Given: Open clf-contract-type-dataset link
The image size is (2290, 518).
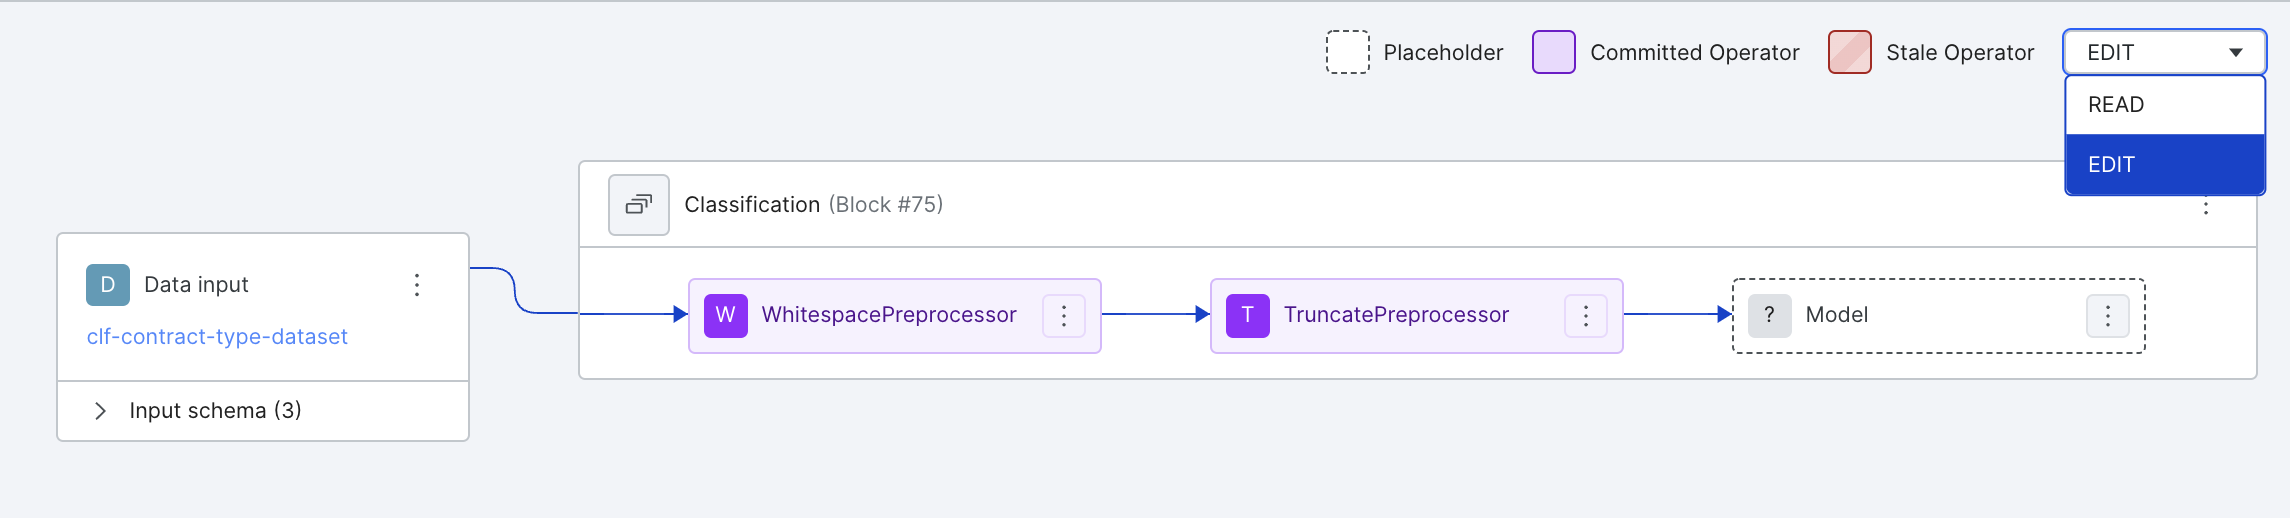Looking at the screenshot, I should pos(217,337).
